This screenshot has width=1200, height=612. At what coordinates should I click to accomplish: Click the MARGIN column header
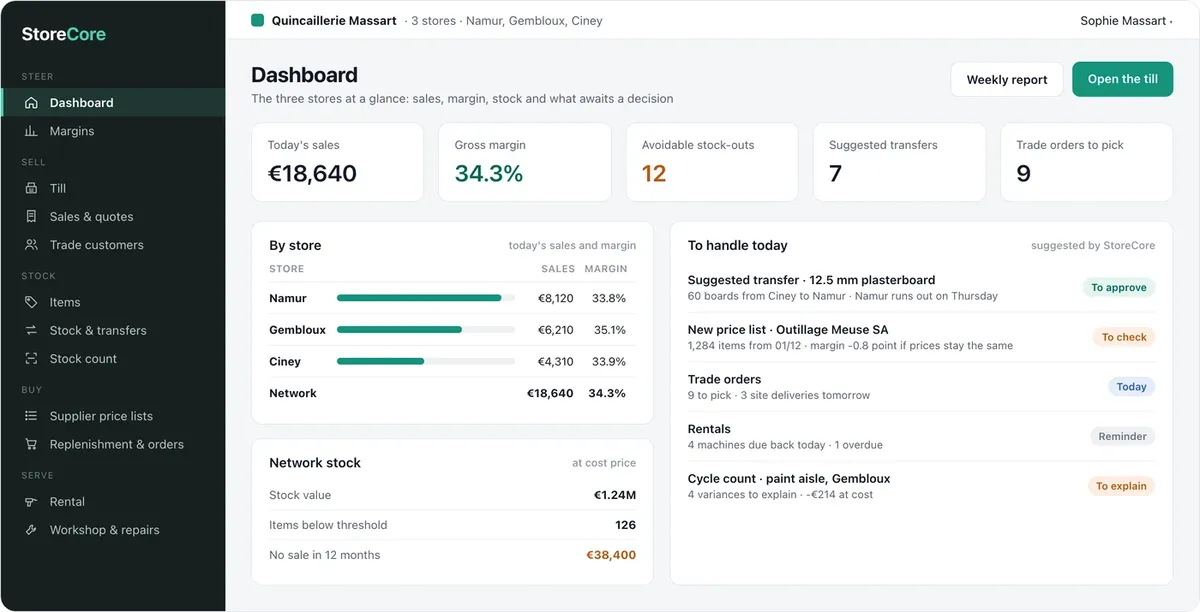coord(606,269)
